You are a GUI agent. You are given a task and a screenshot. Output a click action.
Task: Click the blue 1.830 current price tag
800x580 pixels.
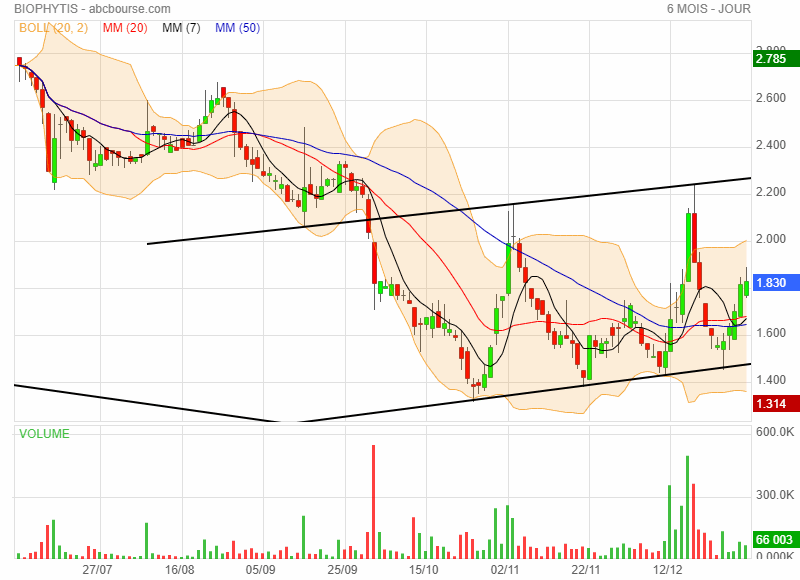click(x=776, y=283)
